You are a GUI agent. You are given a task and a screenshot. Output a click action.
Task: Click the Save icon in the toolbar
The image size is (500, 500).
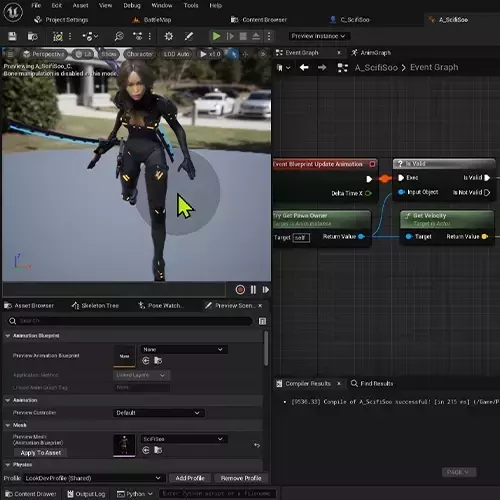12,36
